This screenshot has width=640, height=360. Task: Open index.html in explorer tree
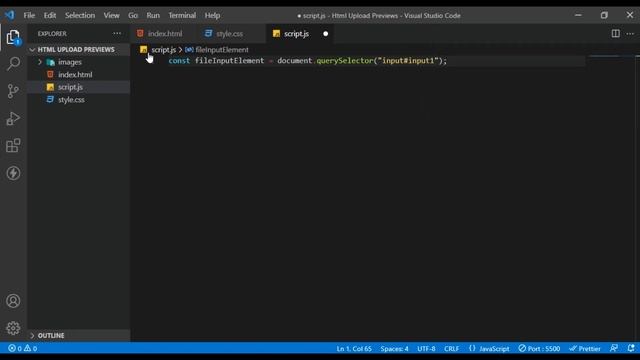pos(78,75)
